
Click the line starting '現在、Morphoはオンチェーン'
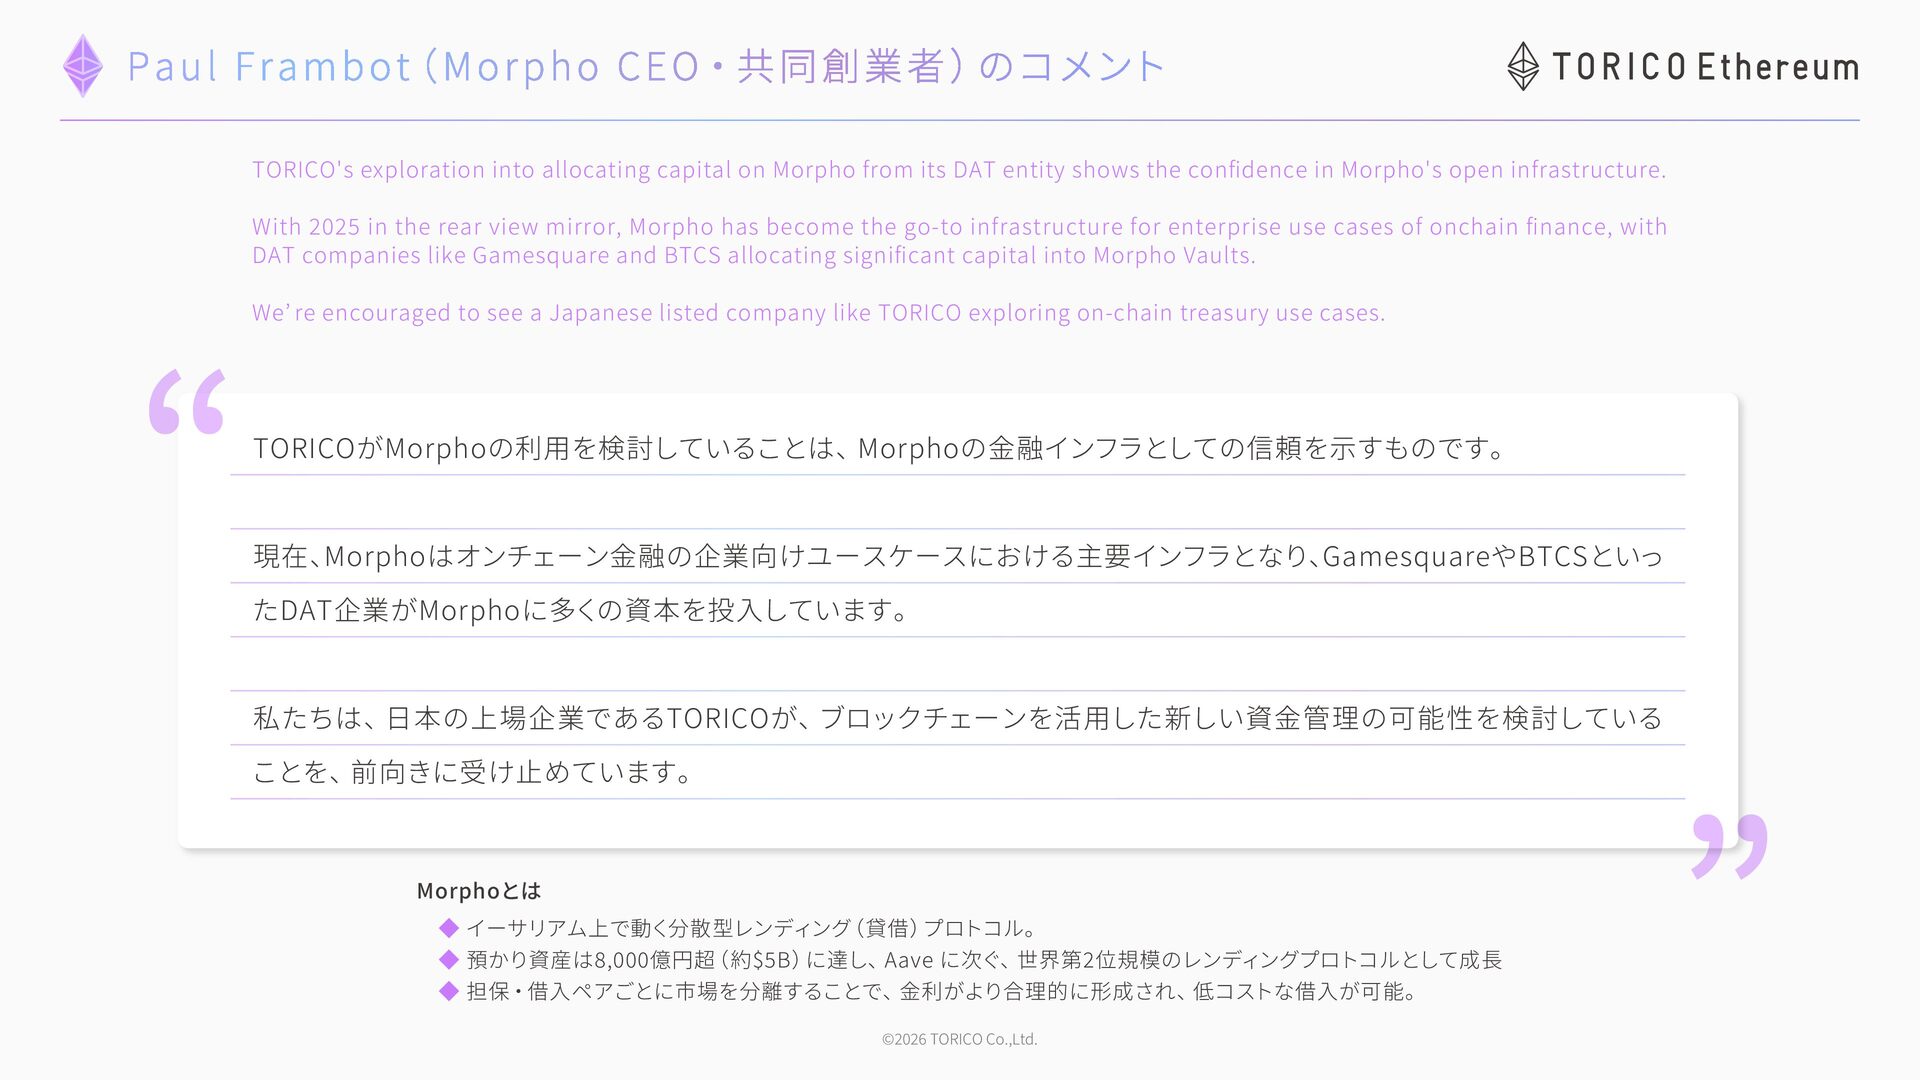coord(957,556)
